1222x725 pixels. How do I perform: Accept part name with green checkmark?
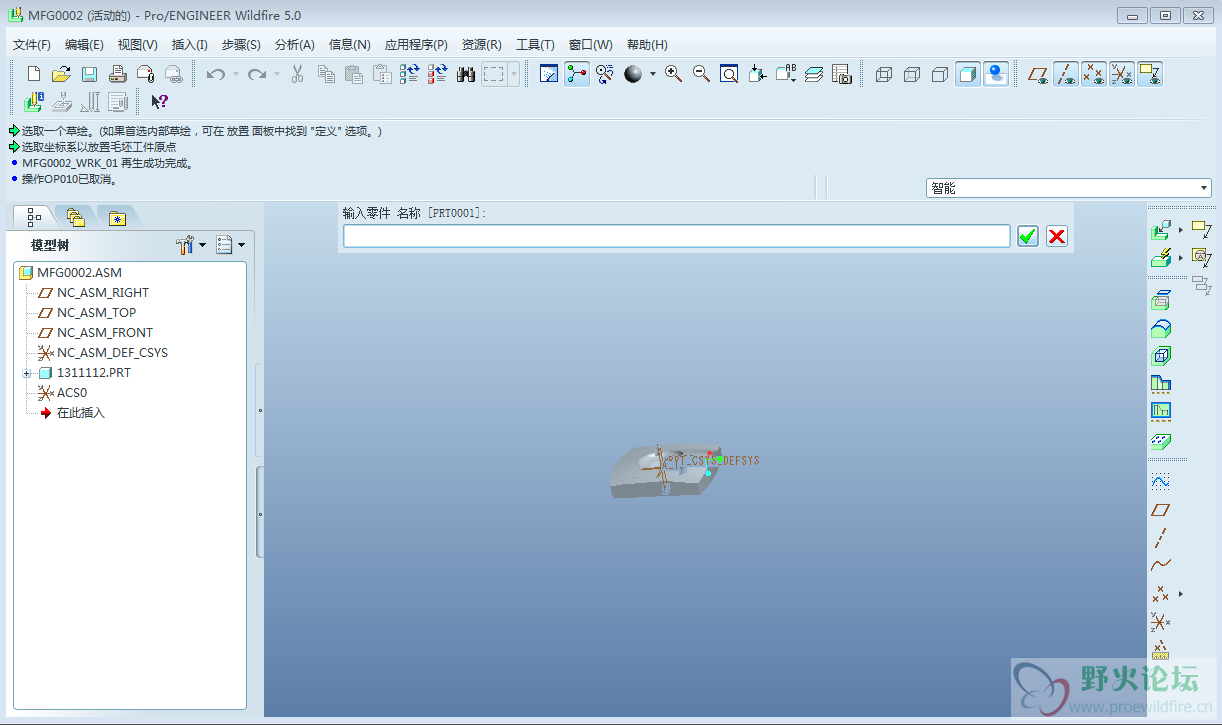tap(1028, 236)
